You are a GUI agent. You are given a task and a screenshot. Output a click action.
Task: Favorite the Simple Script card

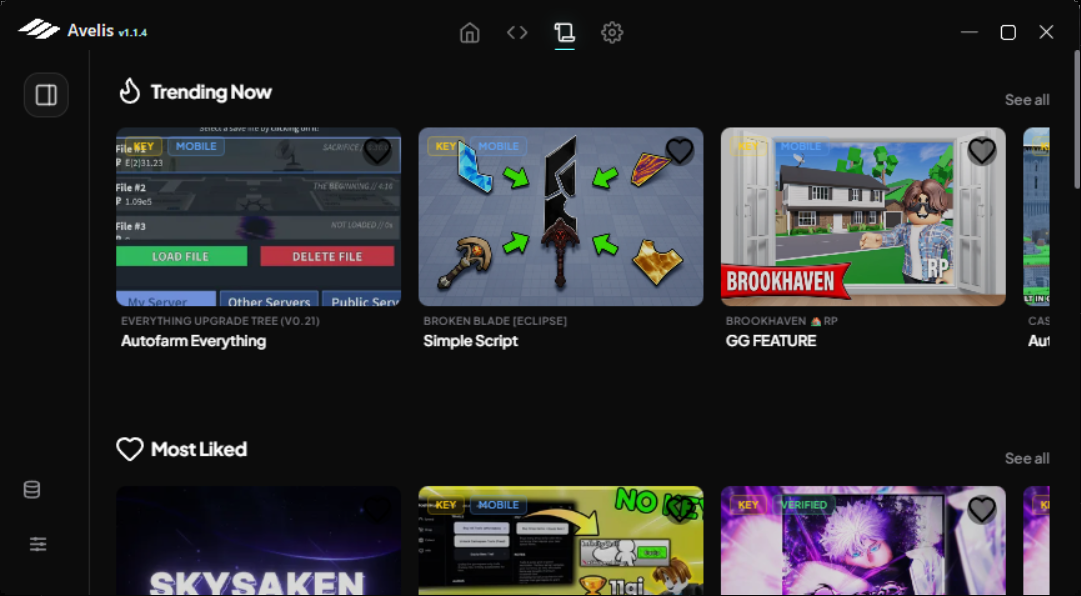click(x=679, y=151)
